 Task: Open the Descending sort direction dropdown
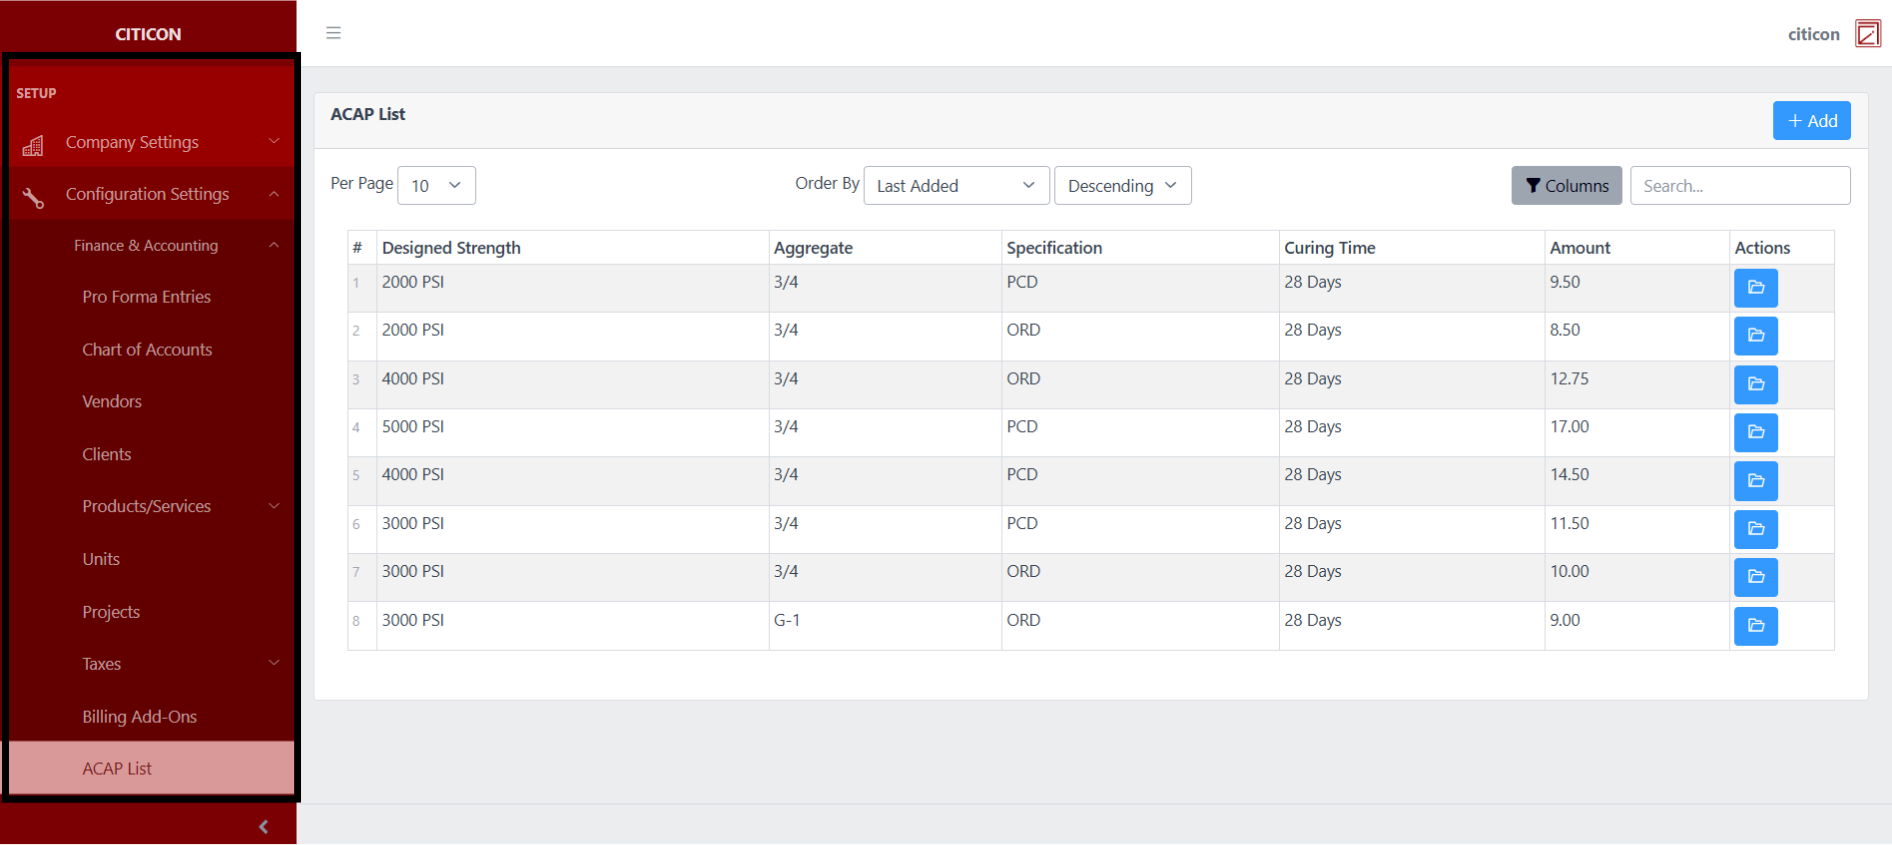point(1122,186)
